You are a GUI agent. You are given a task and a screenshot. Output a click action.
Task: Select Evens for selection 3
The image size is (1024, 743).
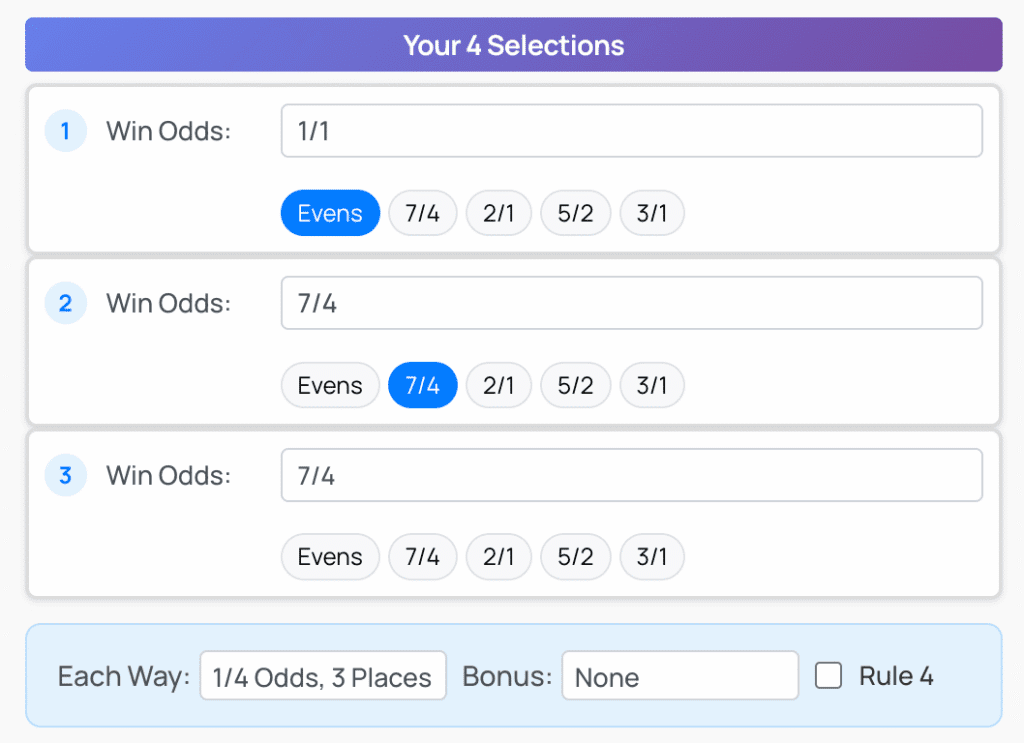(330, 558)
